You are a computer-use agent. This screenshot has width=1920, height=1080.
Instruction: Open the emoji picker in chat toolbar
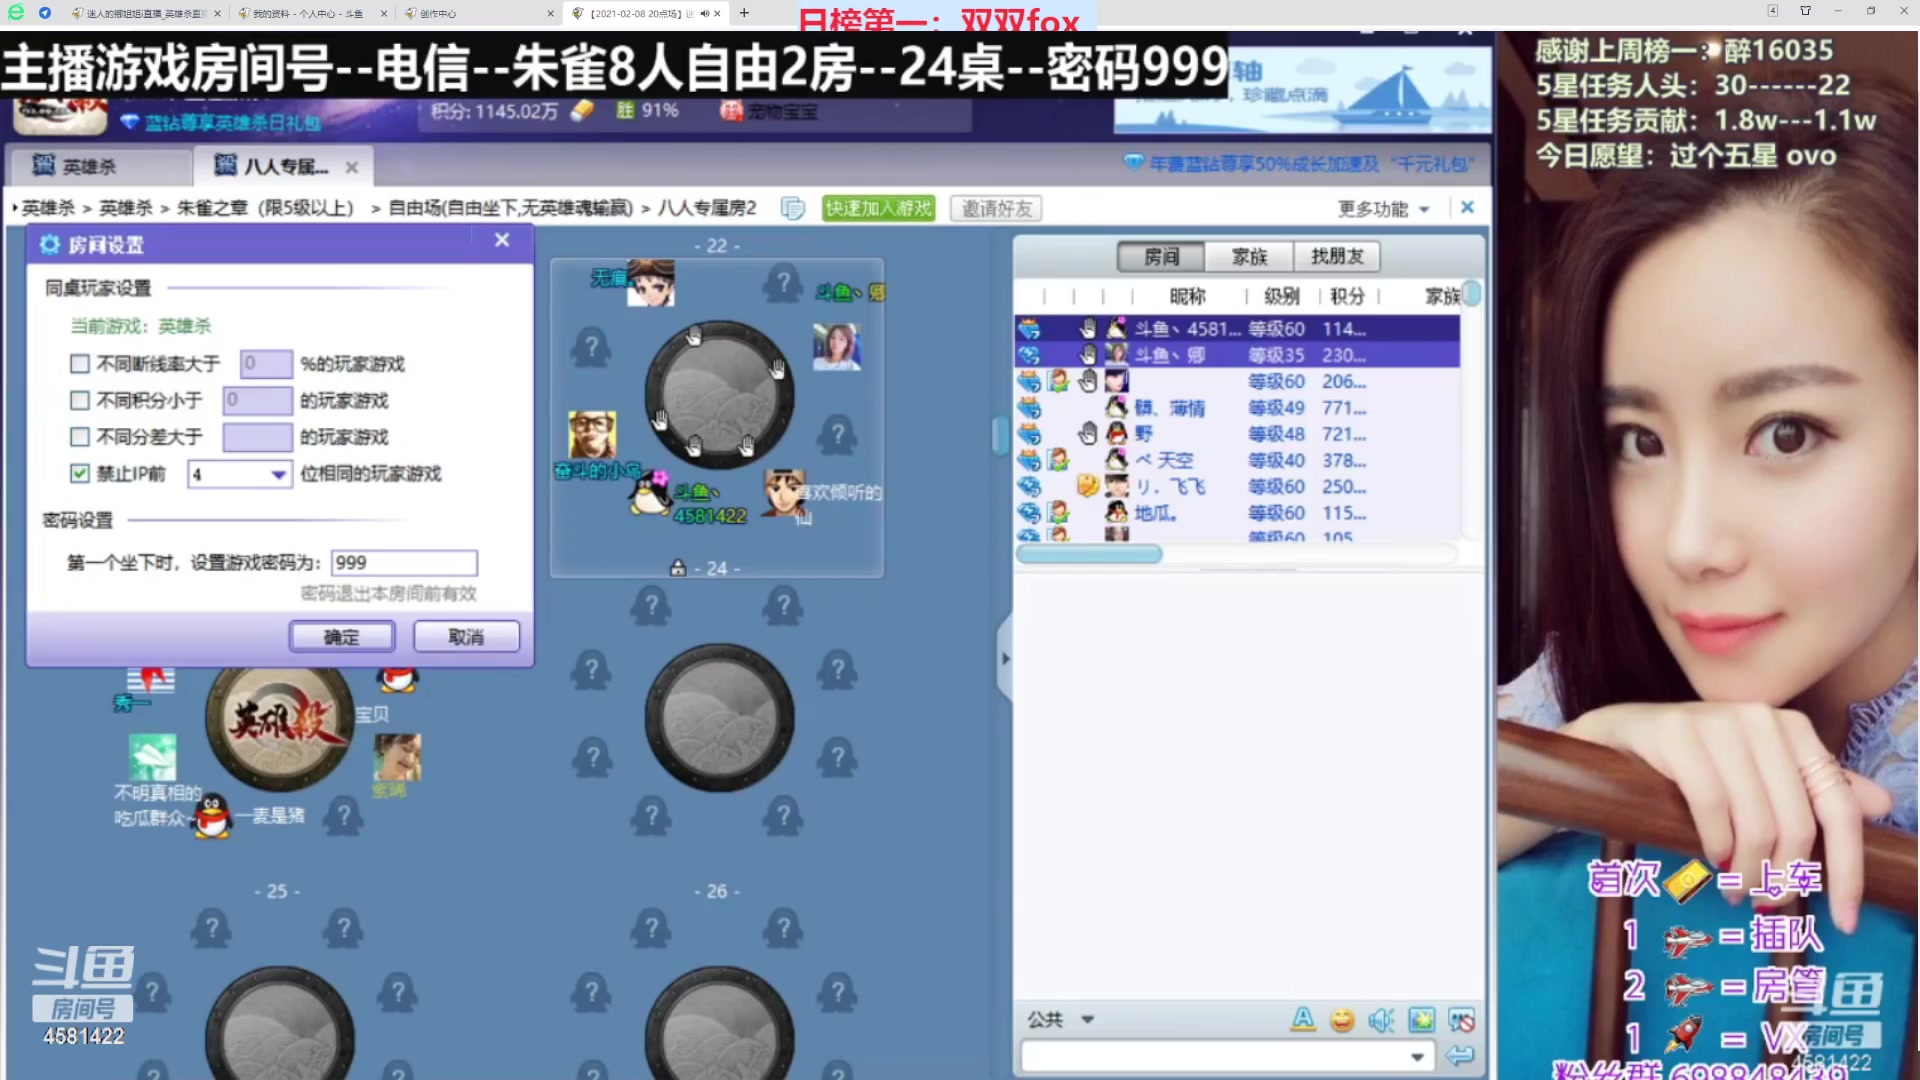(x=1342, y=1021)
